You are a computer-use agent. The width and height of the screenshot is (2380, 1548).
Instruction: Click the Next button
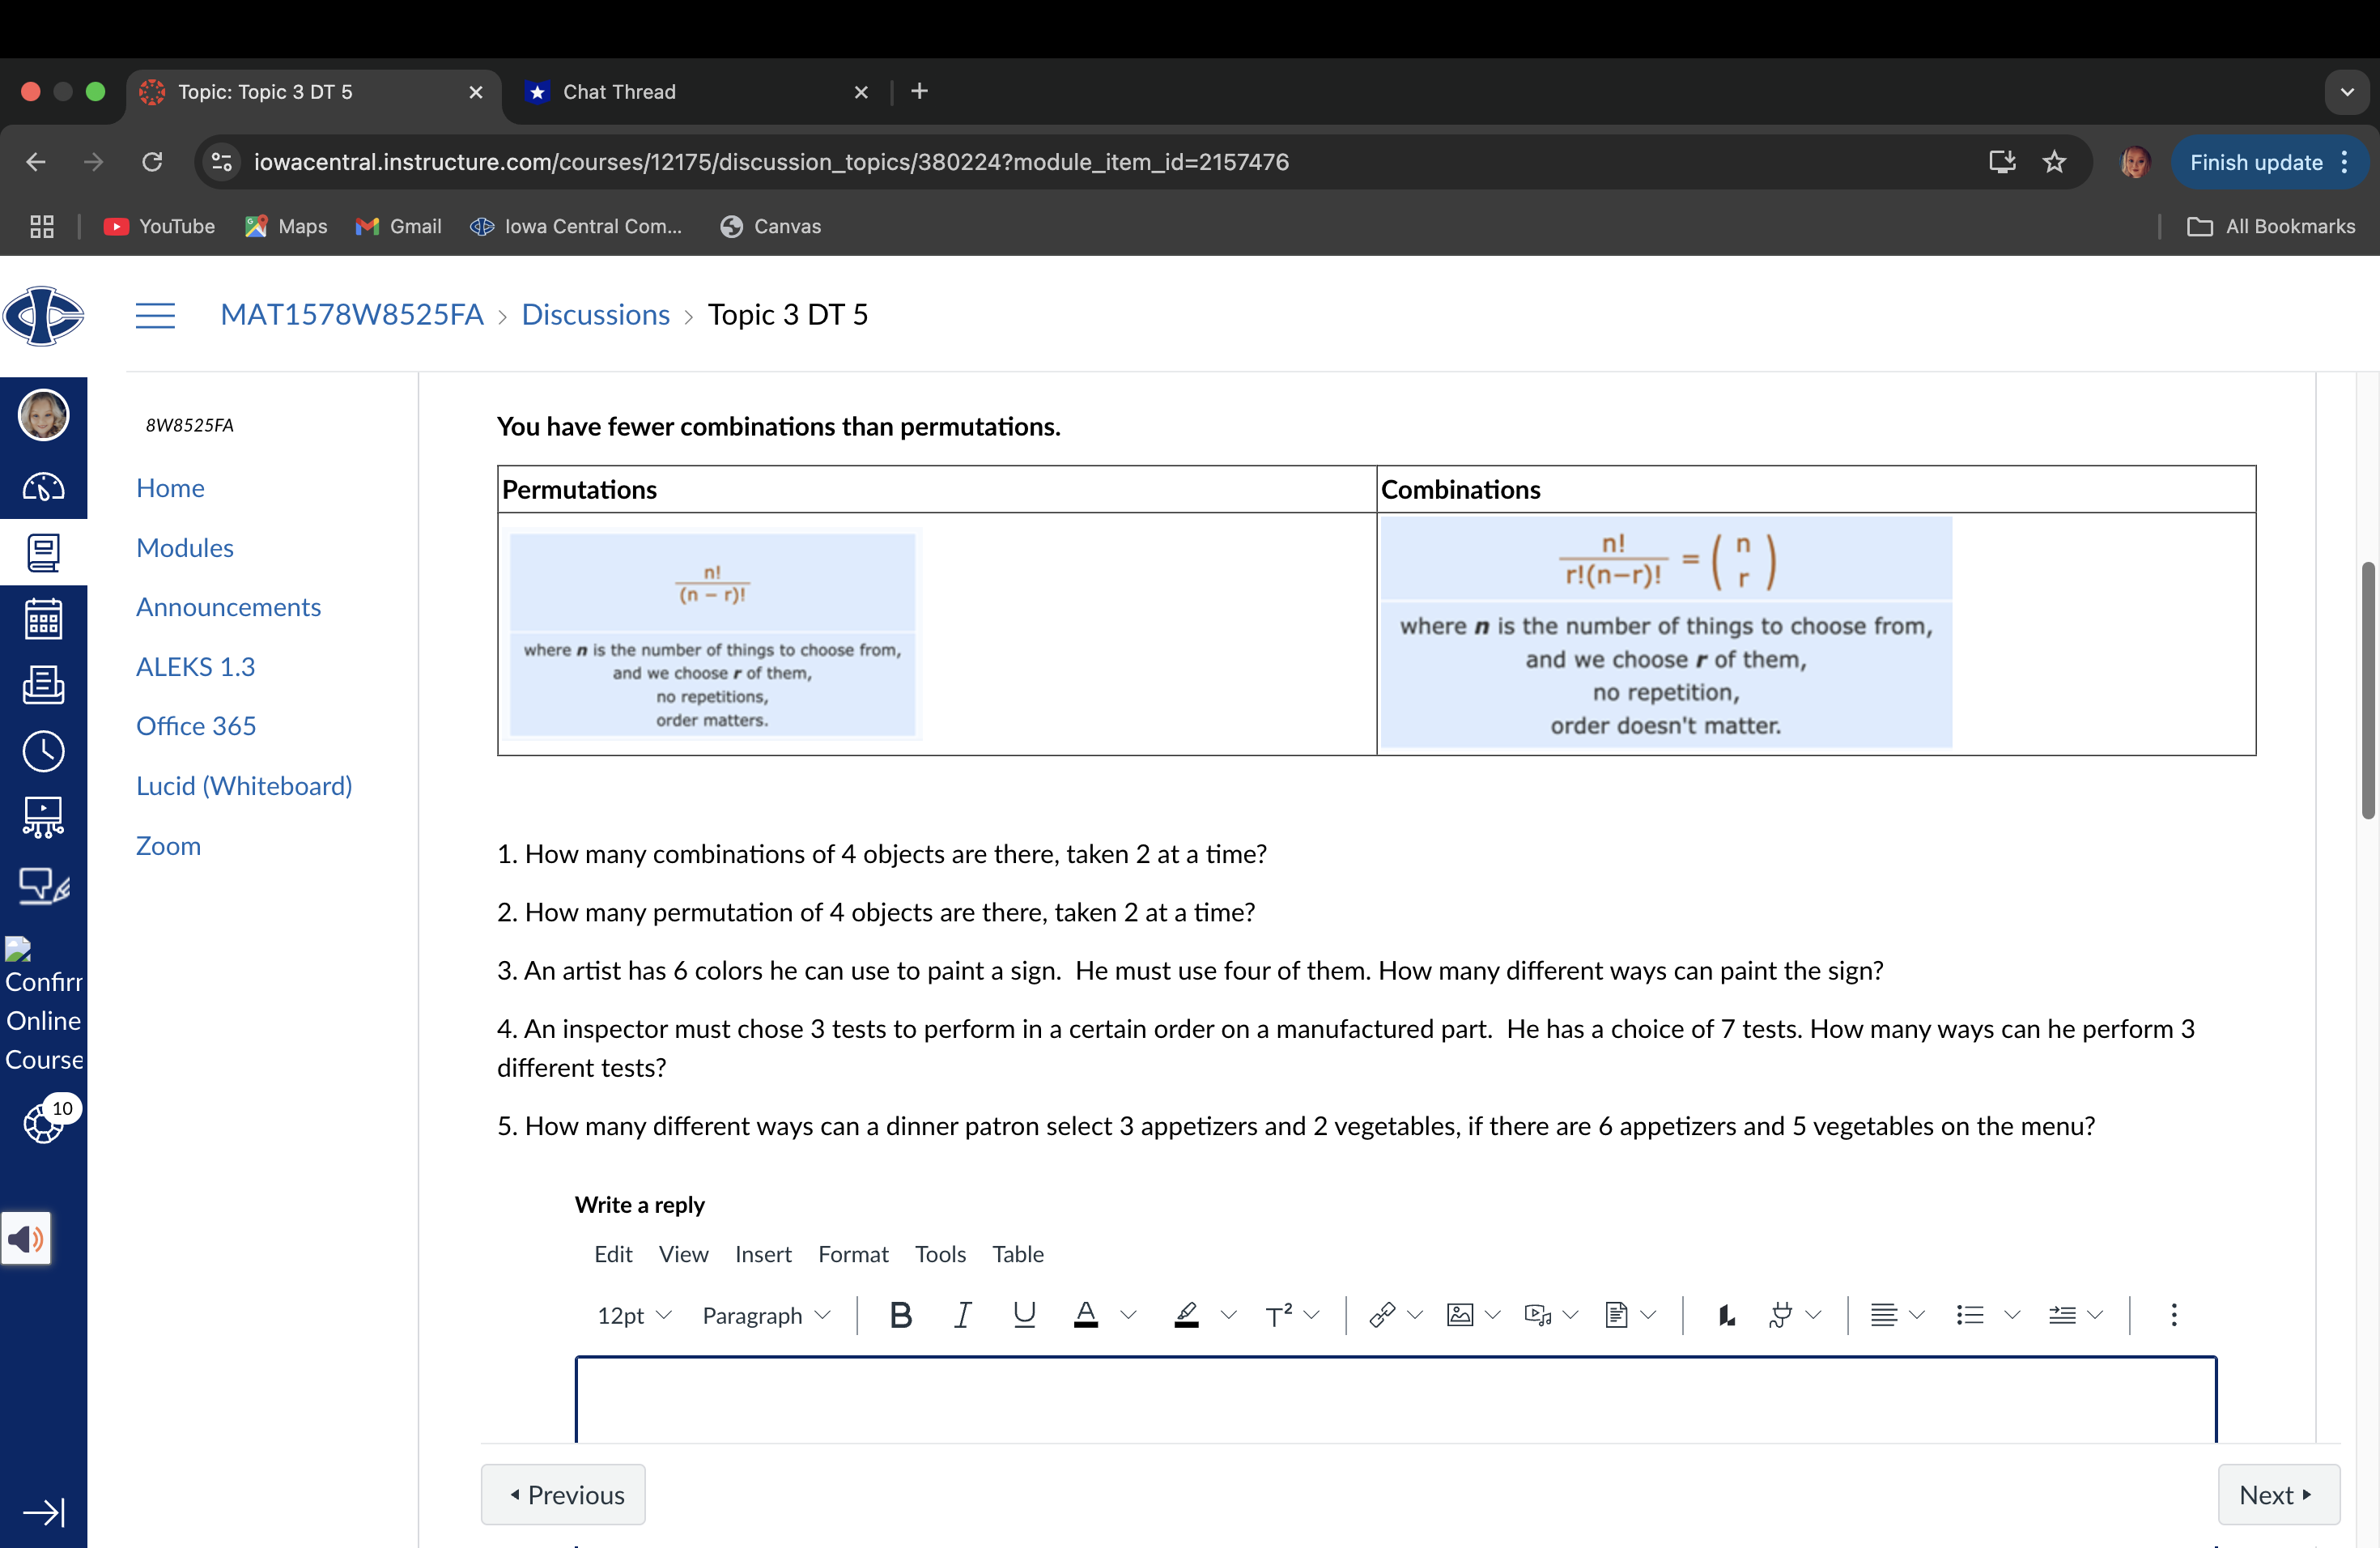point(2277,1494)
